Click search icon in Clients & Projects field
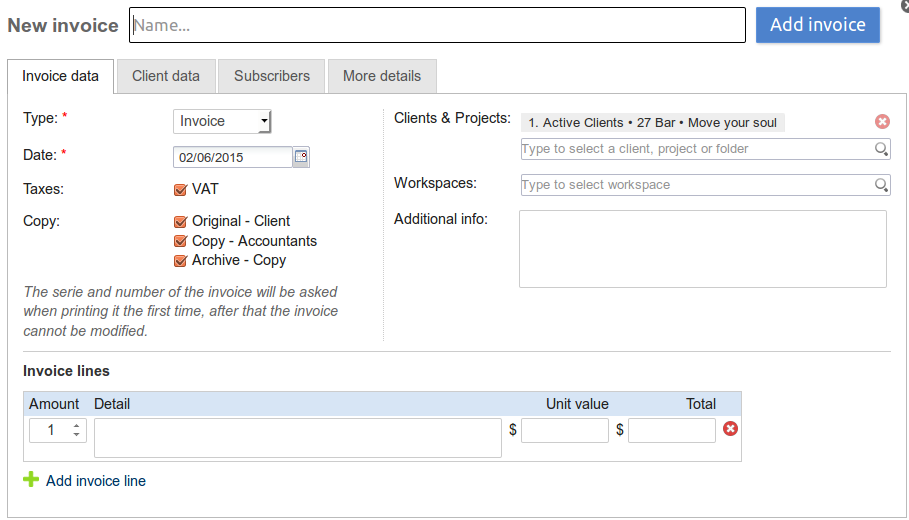 click(x=881, y=149)
